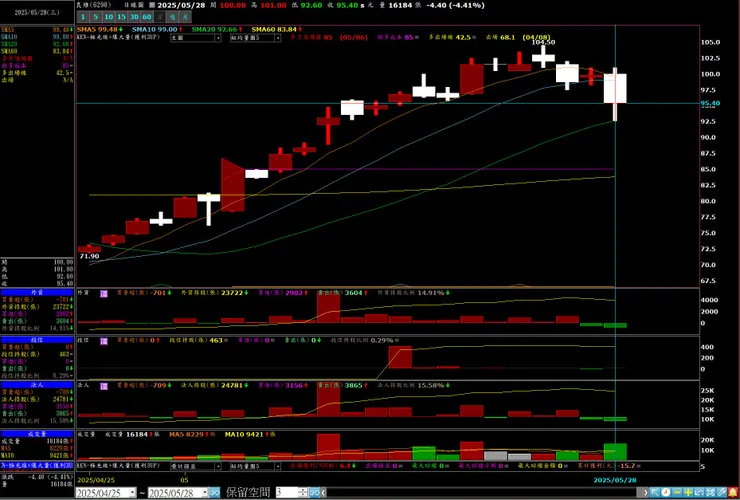The width and height of the screenshot is (740, 500).
Task: Click the -4.40 (-4.41%) change value
Action: coord(455,5)
